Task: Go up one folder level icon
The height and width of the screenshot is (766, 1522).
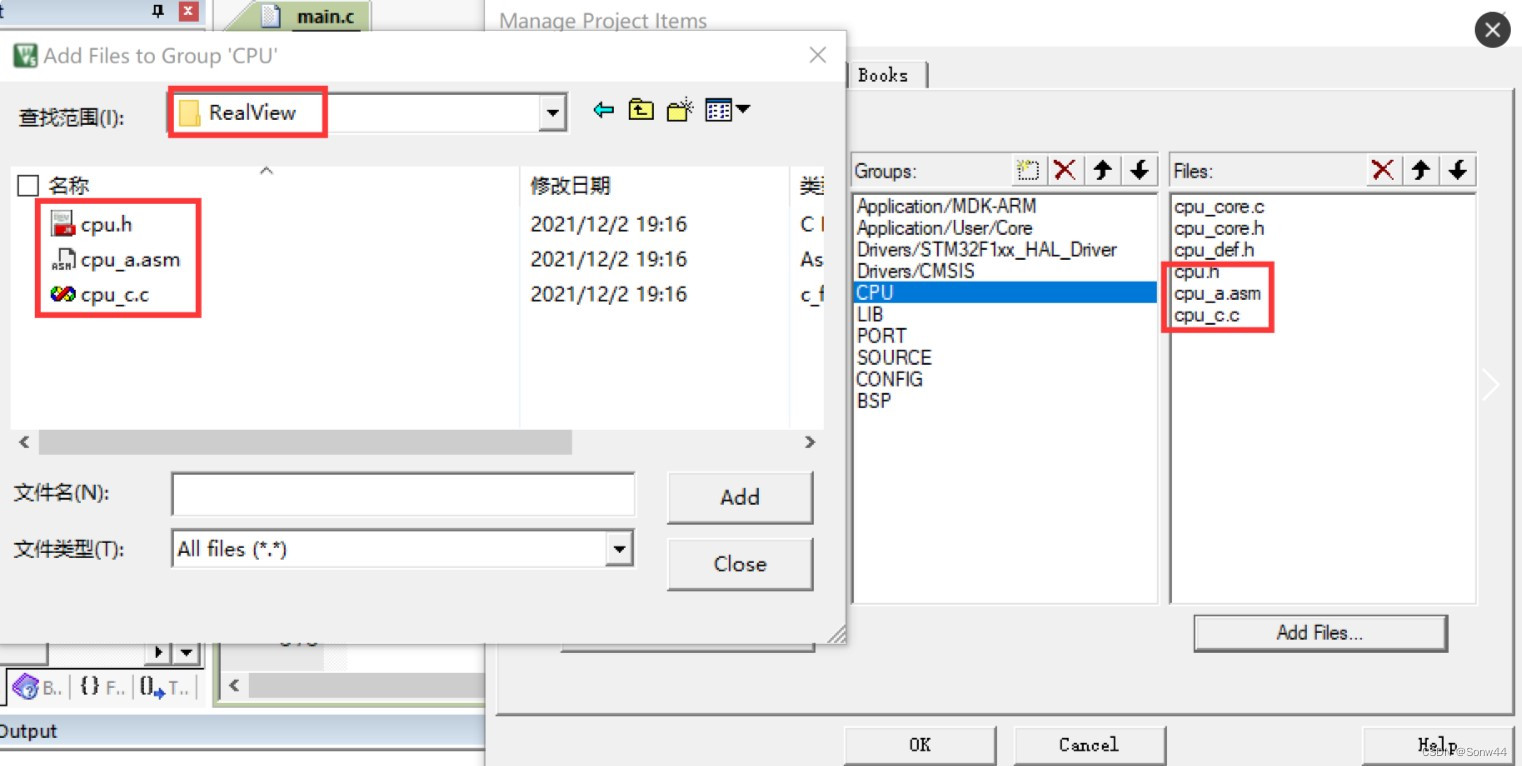Action: 641,111
